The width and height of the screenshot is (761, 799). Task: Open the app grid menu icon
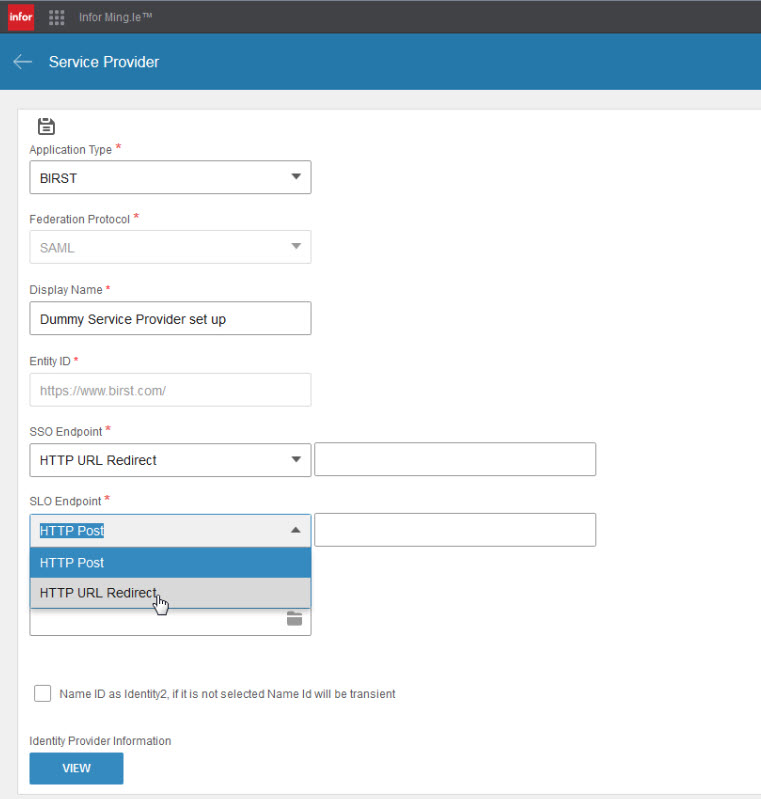[x=57, y=17]
